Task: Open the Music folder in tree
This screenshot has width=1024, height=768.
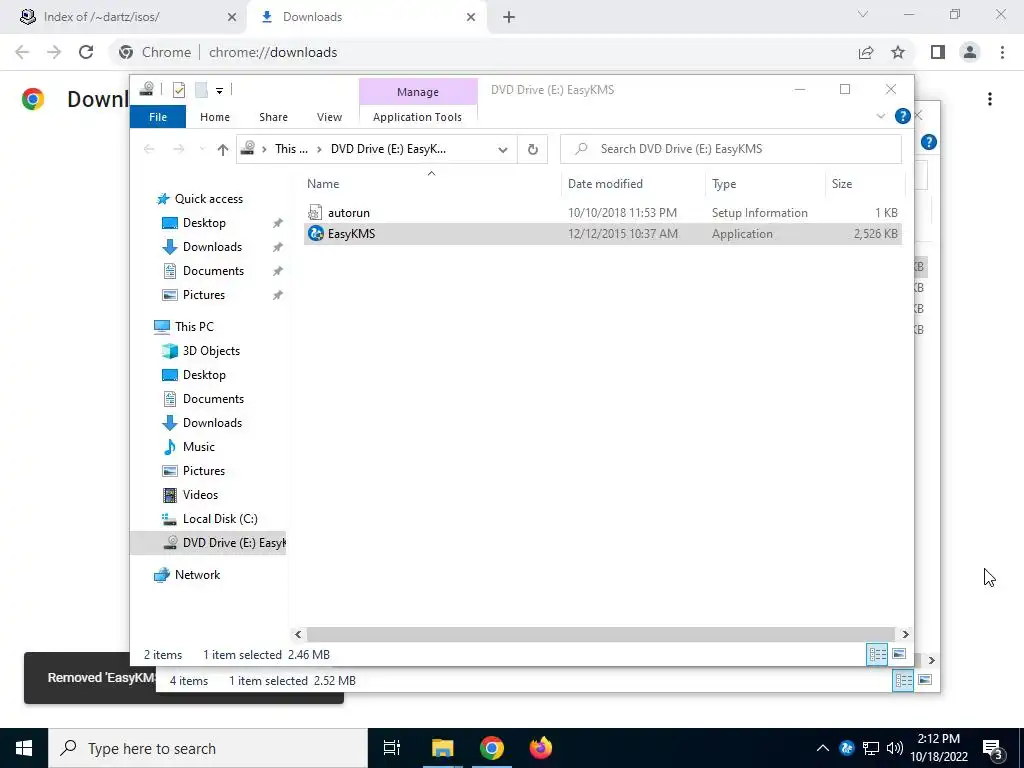Action: [x=199, y=447]
